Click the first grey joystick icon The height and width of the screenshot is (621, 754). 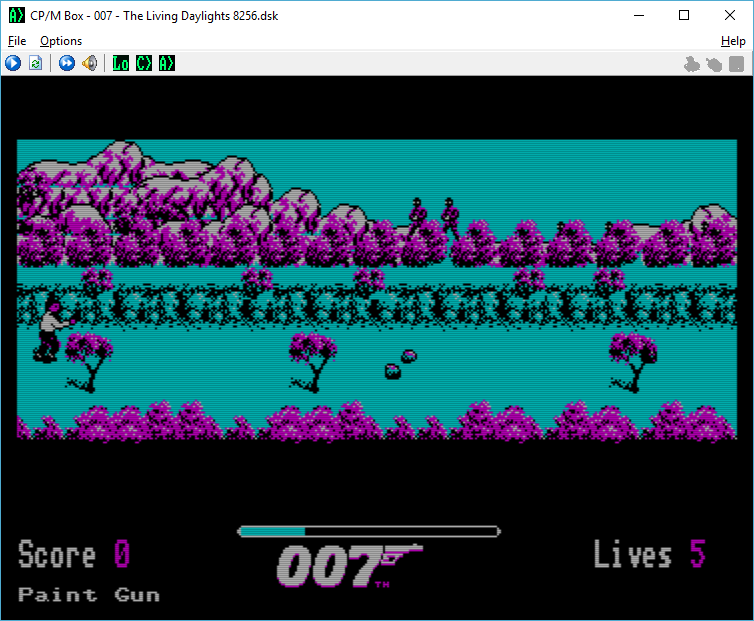[691, 64]
